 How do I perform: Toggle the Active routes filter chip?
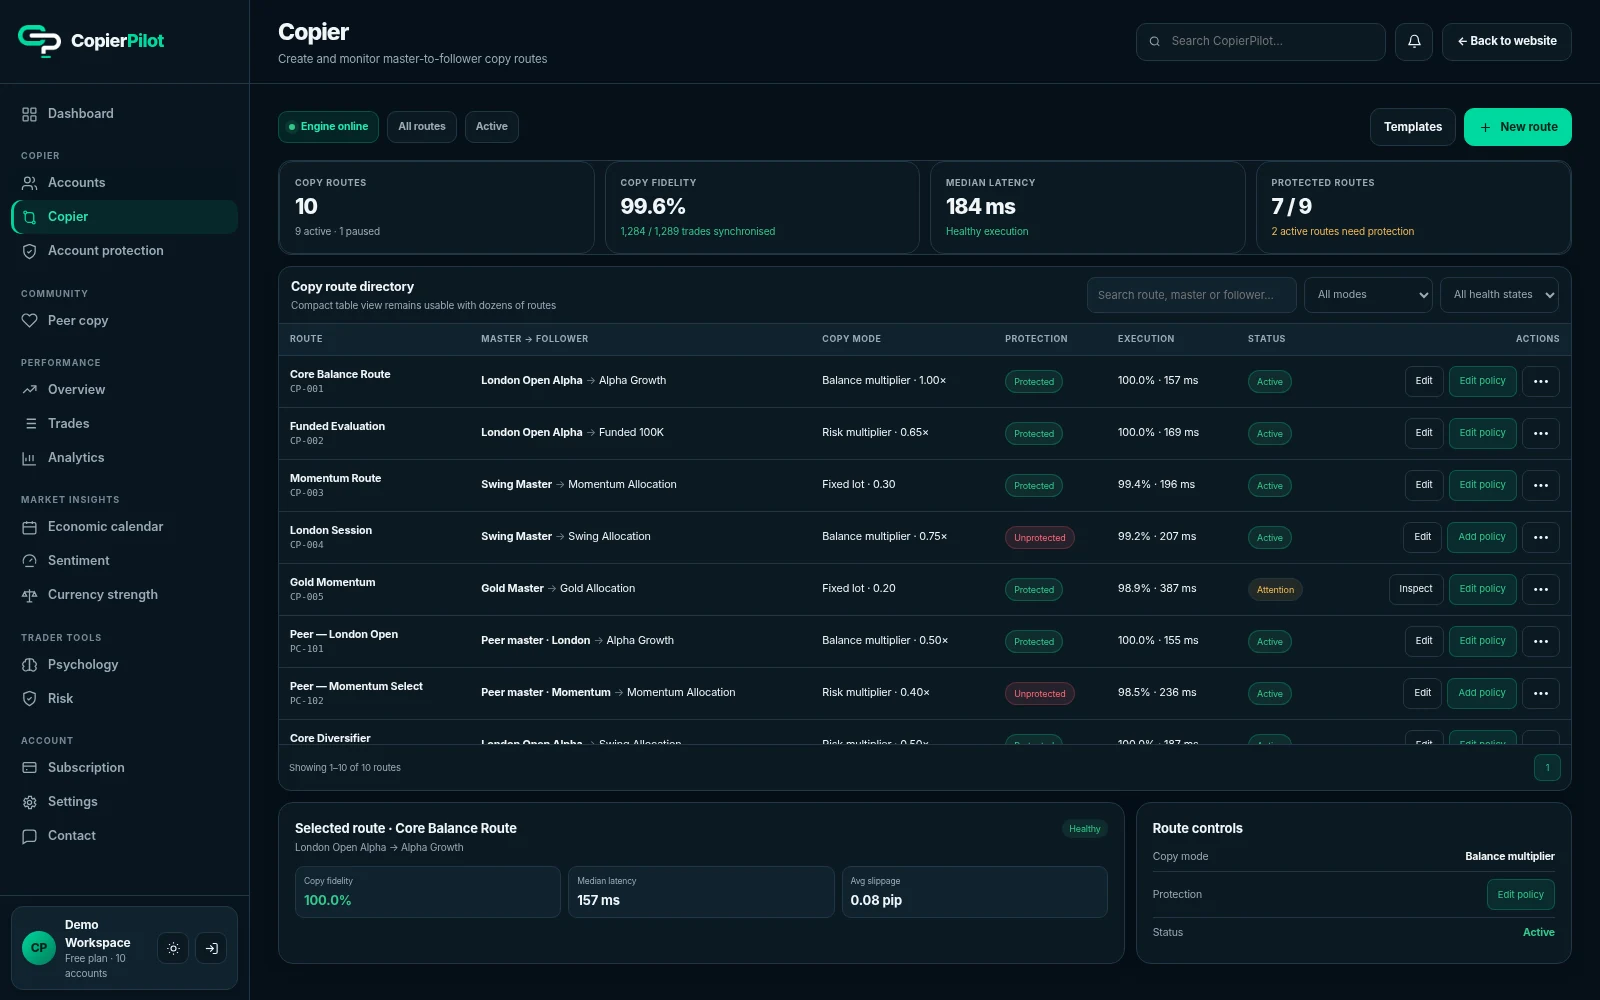(x=491, y=127)
